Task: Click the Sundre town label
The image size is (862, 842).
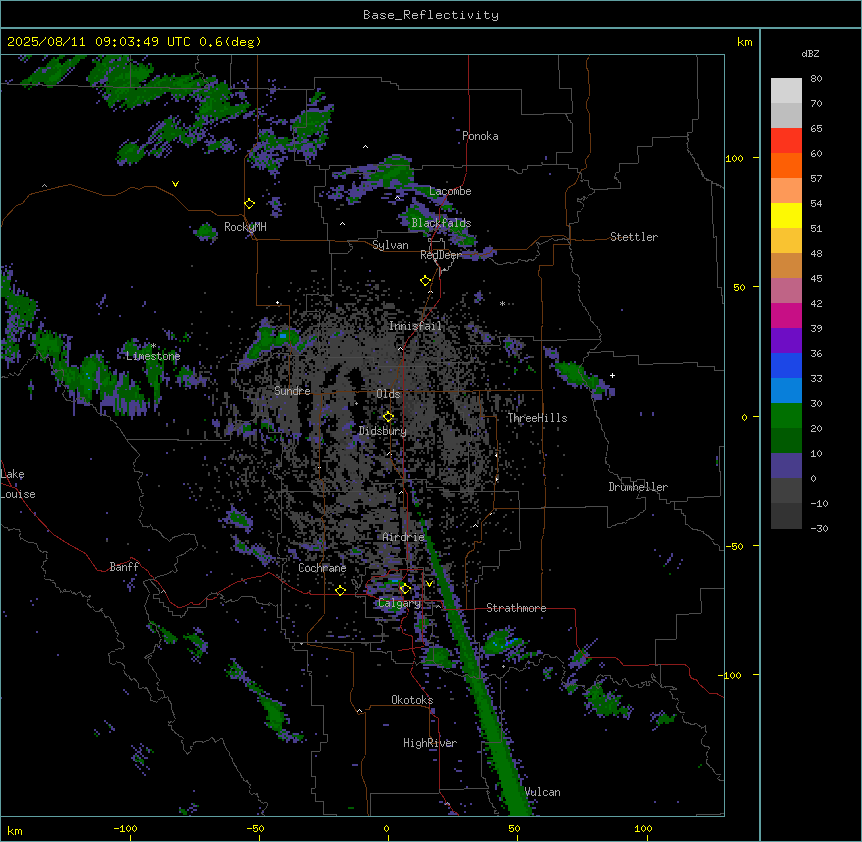Action: [x=292, y=391]
